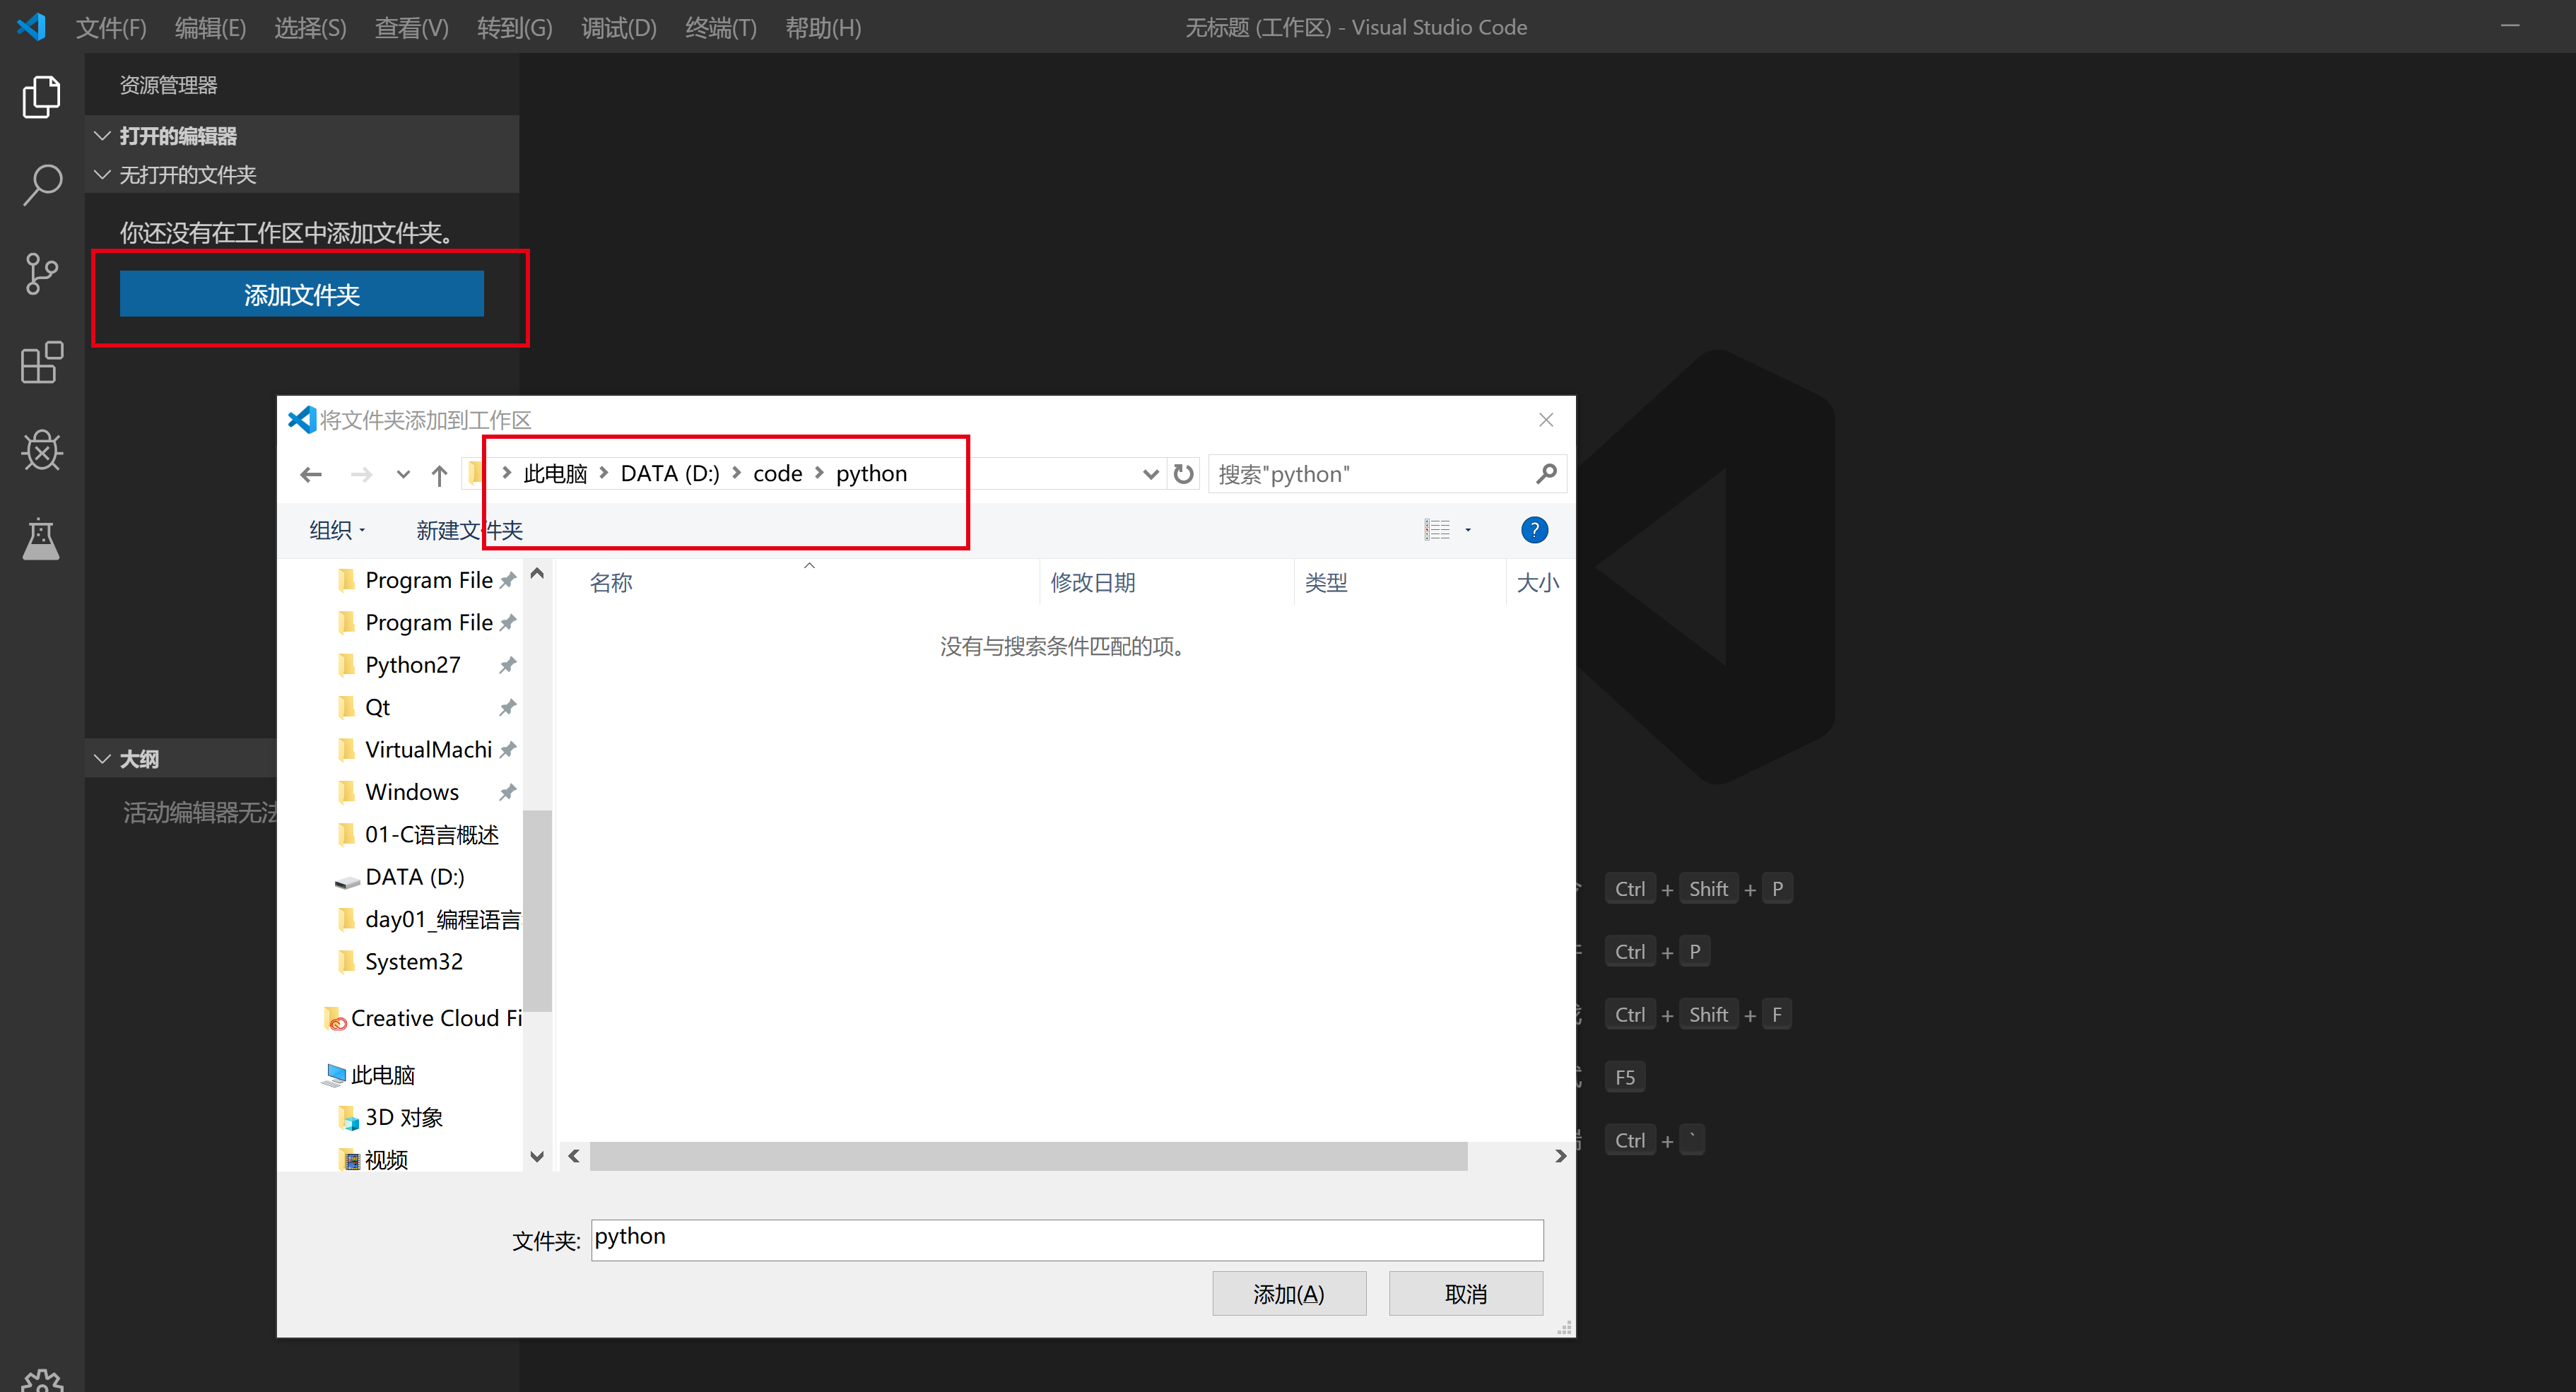Open the Test flask view
Image resolution: width=2576 pixels, height=1392 pixels.
[41, 539]
